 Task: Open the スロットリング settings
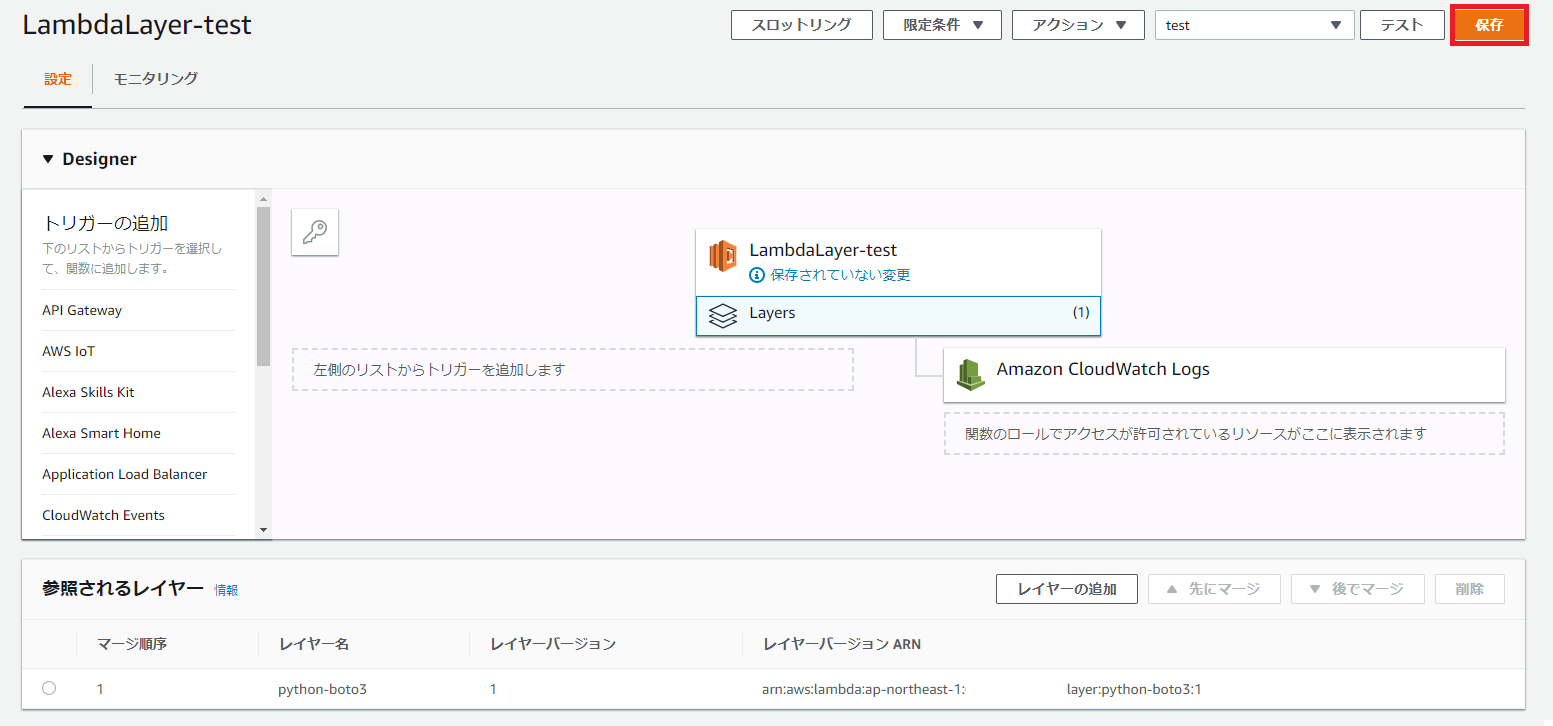coord(802,25)
